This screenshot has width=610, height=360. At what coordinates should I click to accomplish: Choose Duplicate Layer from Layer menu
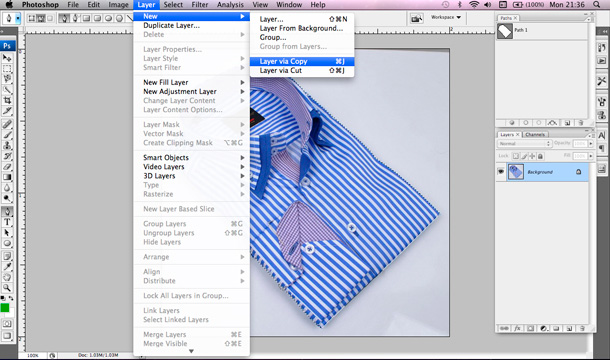pyautogui.click(x=191, y=25)
